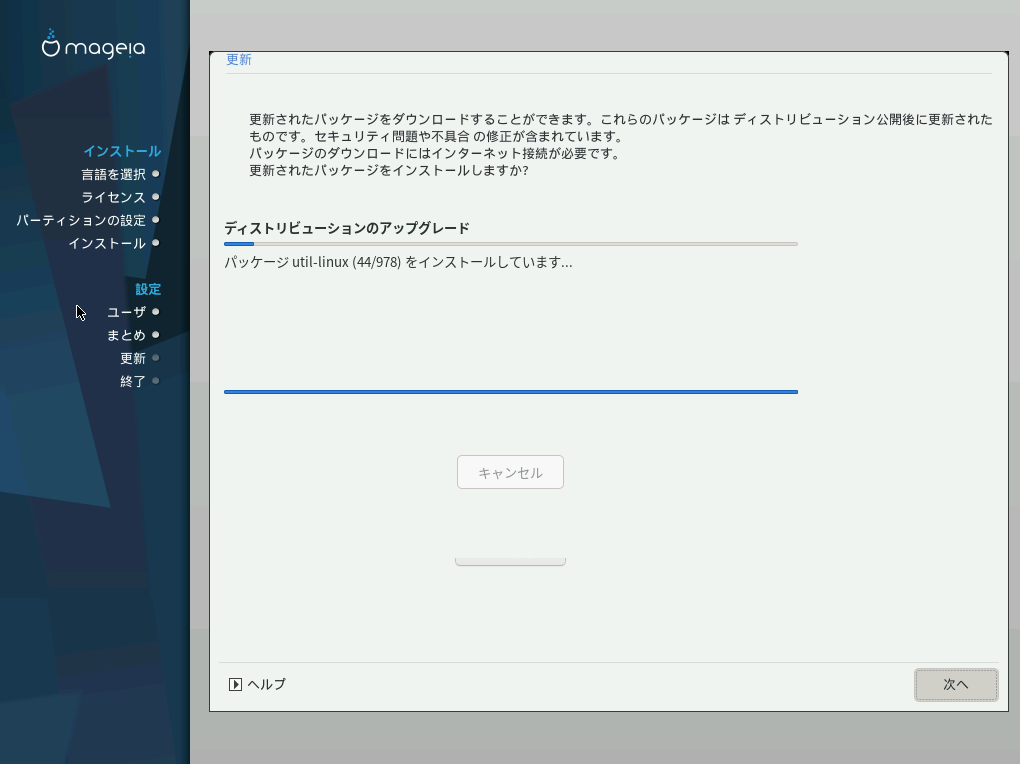
Task: Expand the ヘルプ disclosure triangle
Action: [235, 685]
